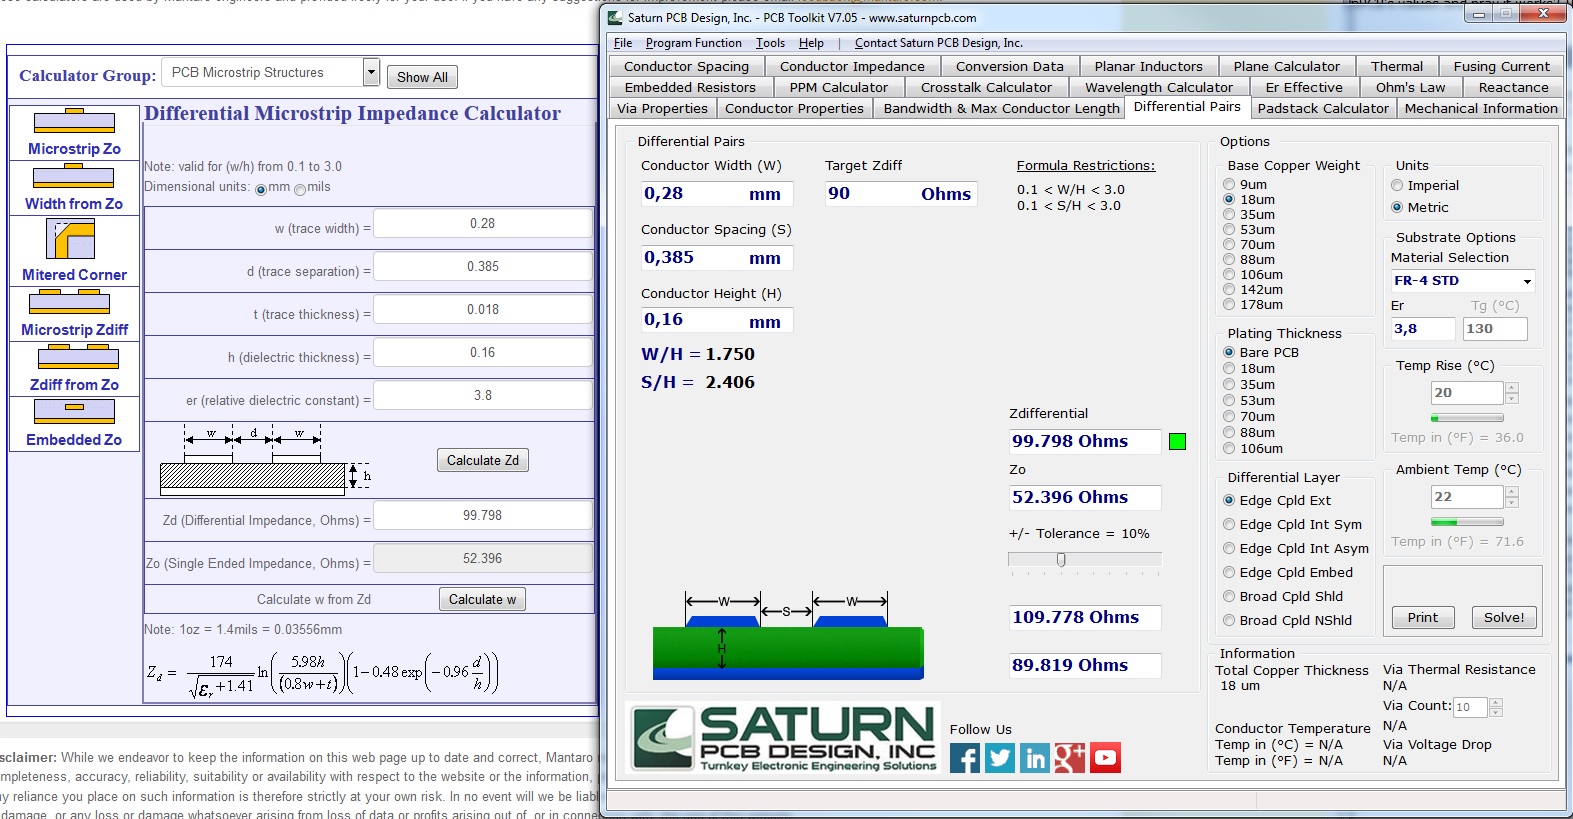1573x819 pixels.
Task: Switch to Ohm's Law tab
Action: coord(1410,87)
